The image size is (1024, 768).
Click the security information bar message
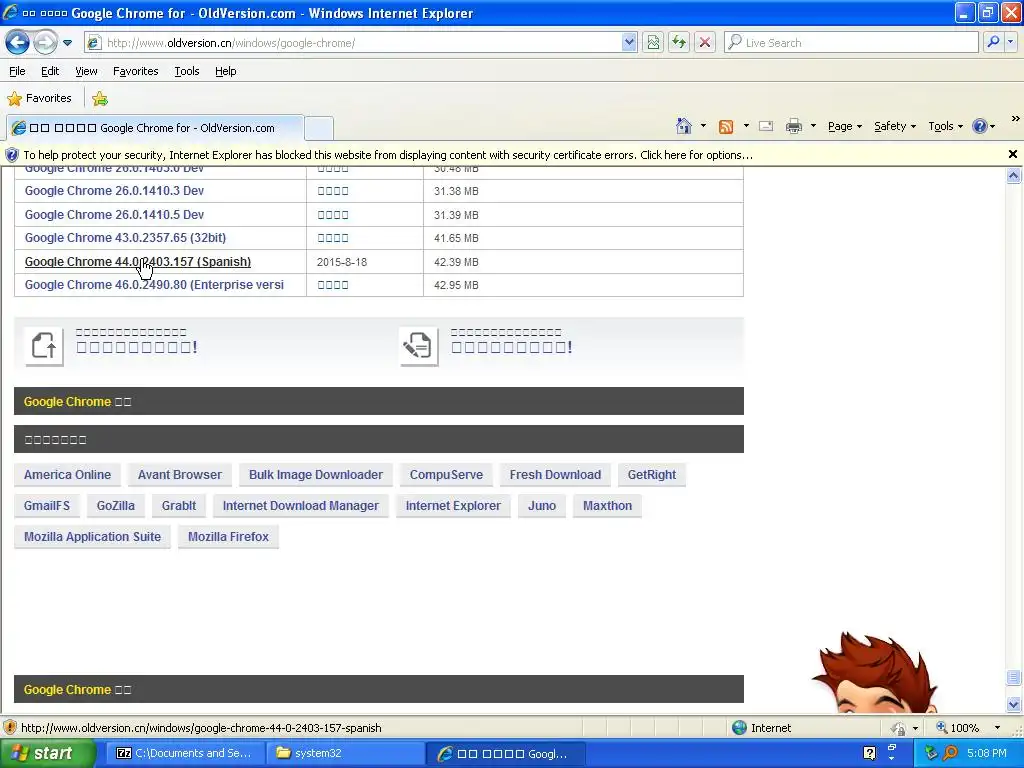coord(388,155)
